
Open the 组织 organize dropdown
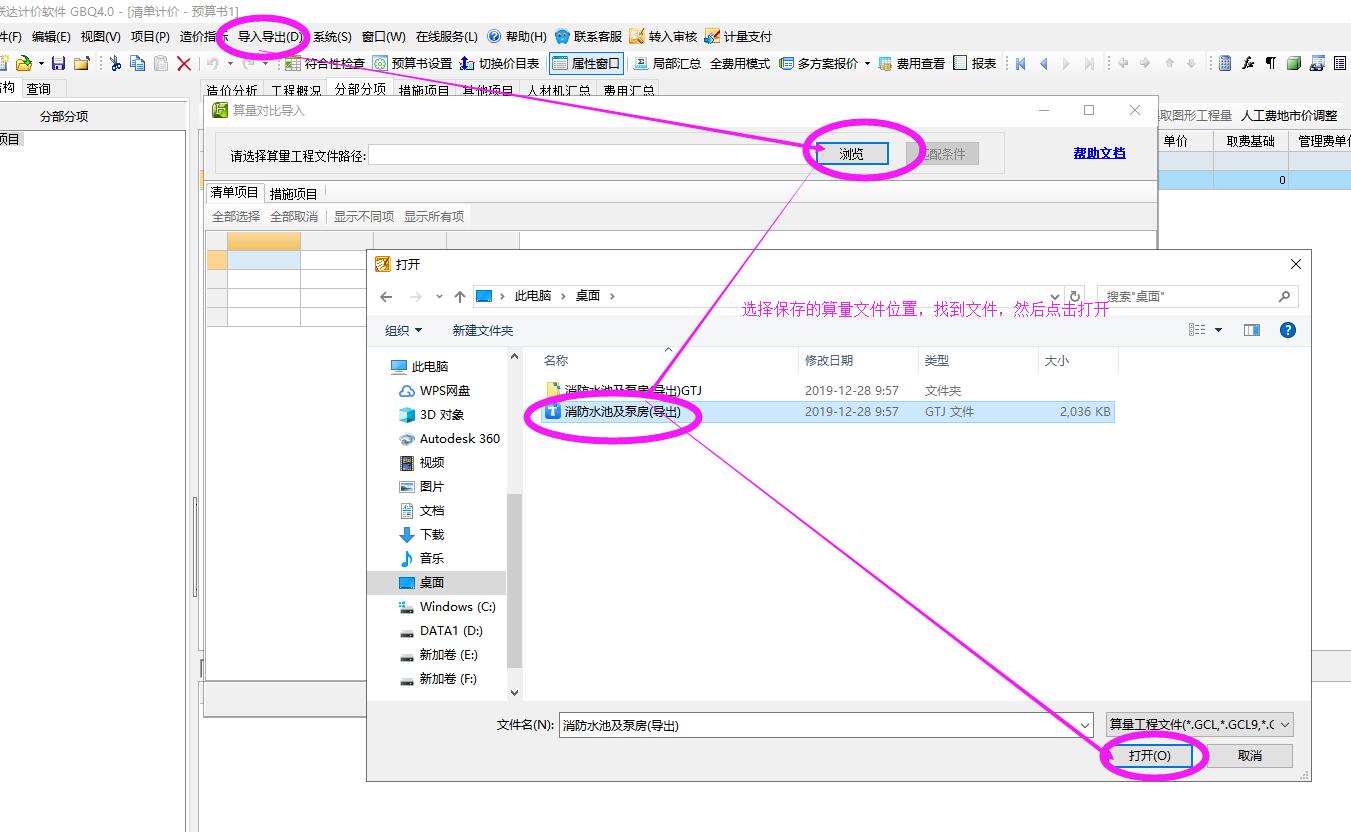click(404, 330)
